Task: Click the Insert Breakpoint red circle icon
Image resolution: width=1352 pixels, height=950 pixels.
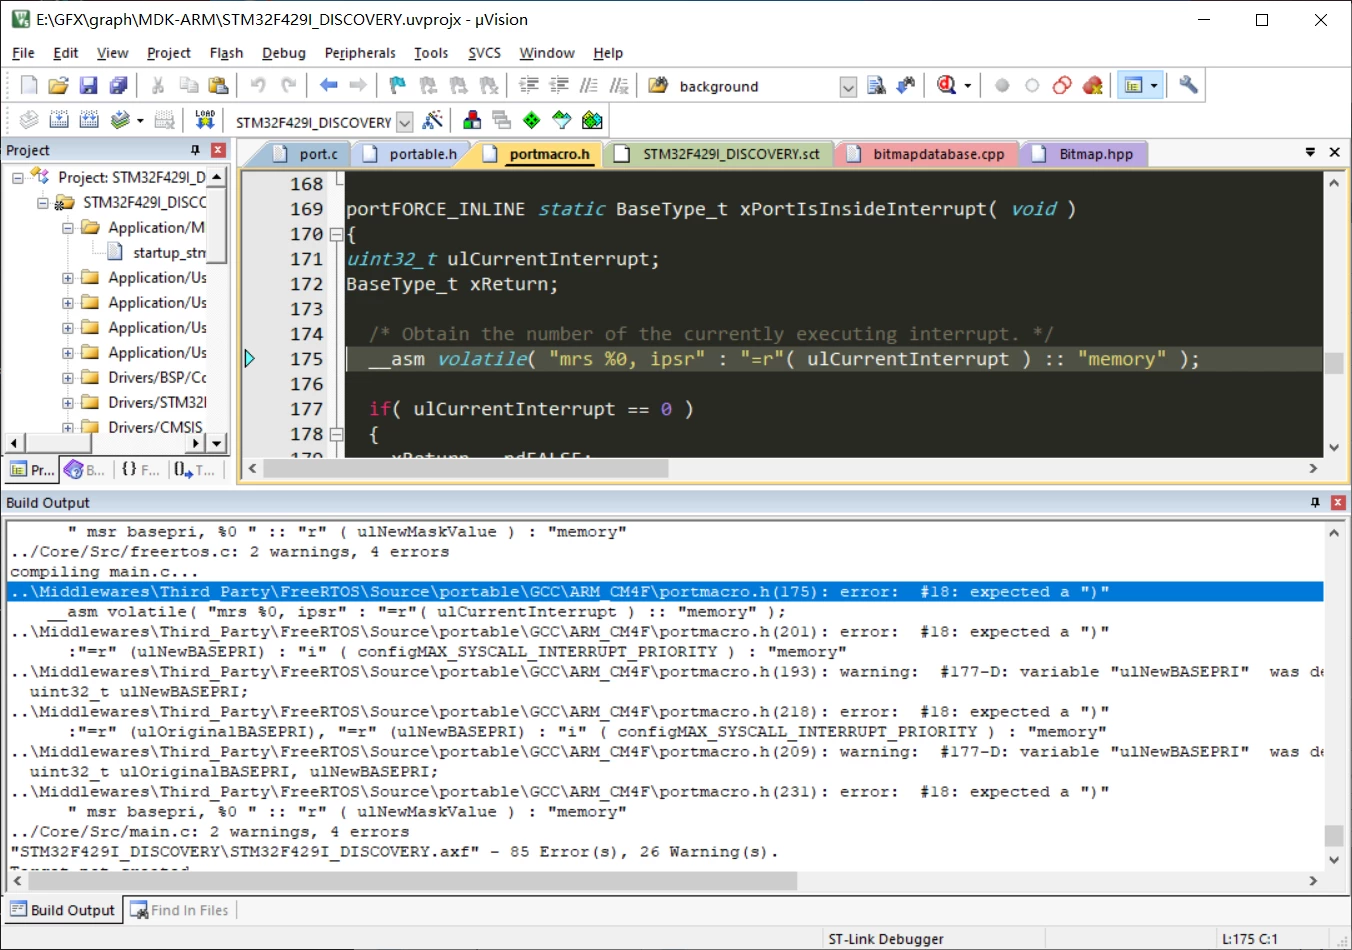Action: click(1002, 86)
